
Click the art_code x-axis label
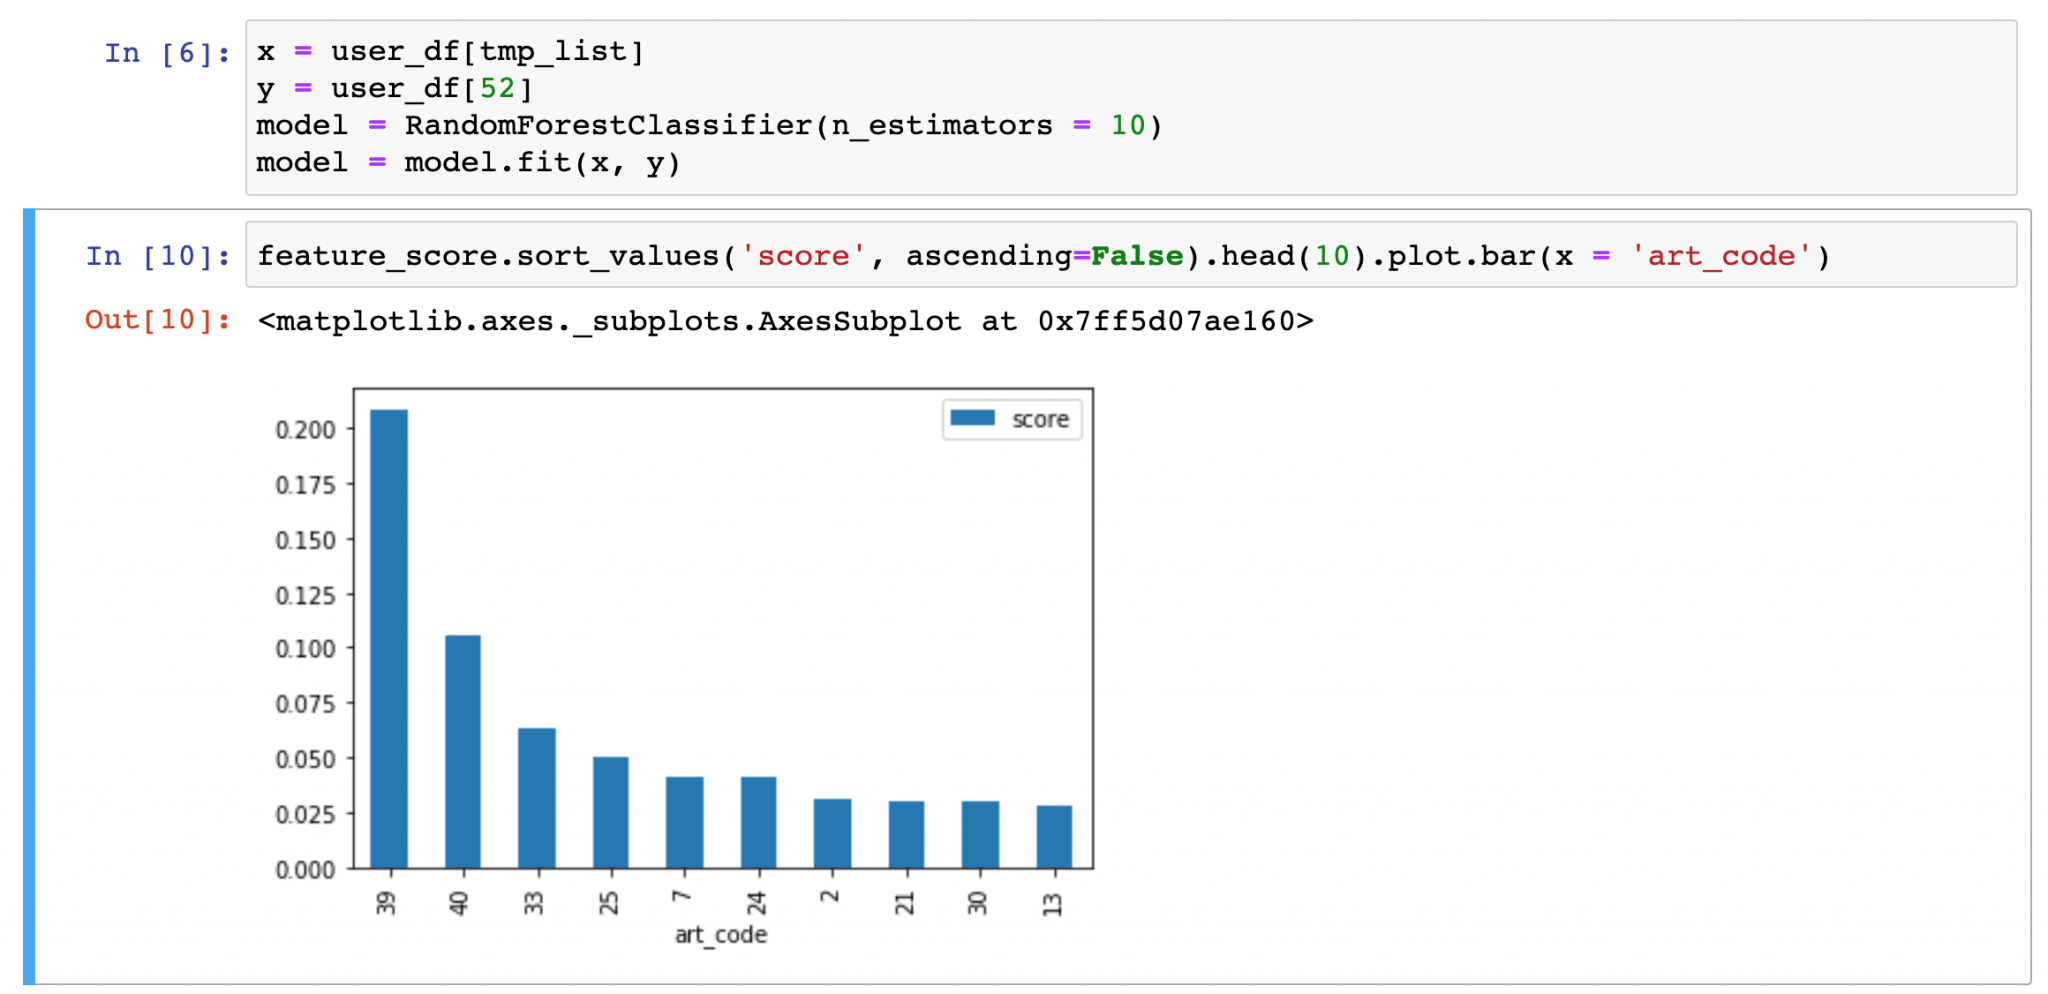click(x=721, y=935)
